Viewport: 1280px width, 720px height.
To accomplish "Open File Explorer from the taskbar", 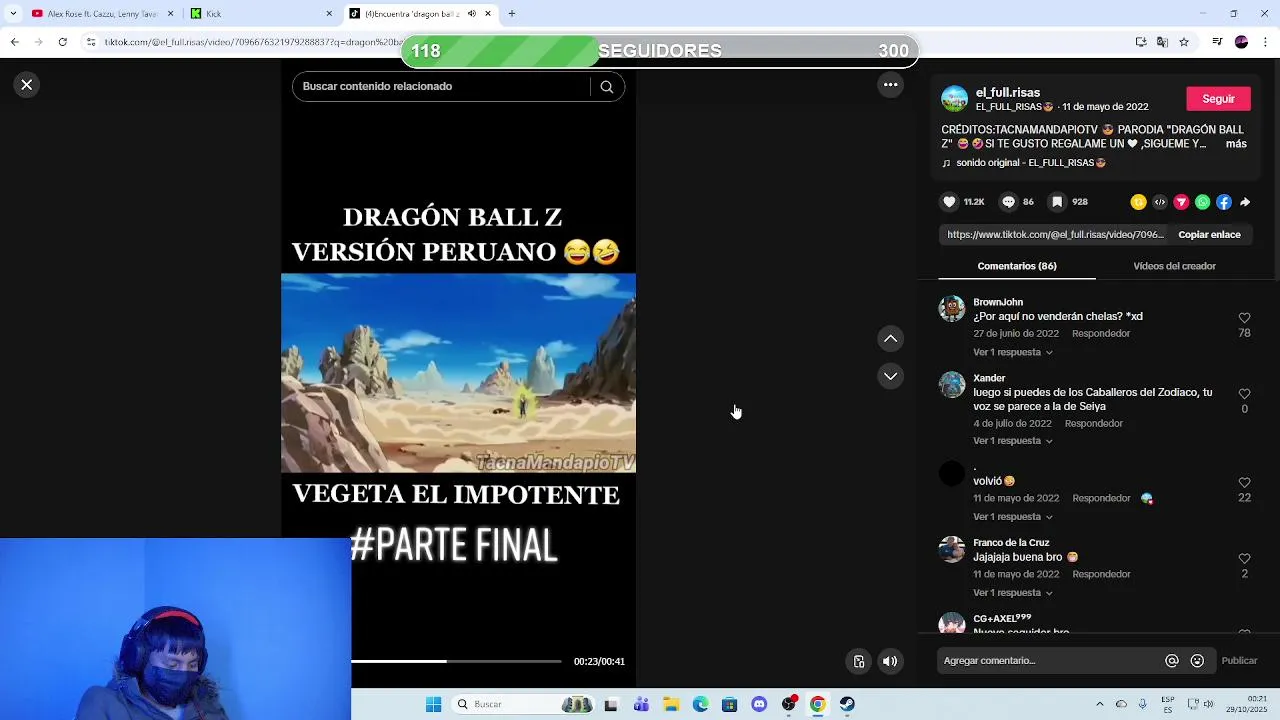I will (671, 704).
